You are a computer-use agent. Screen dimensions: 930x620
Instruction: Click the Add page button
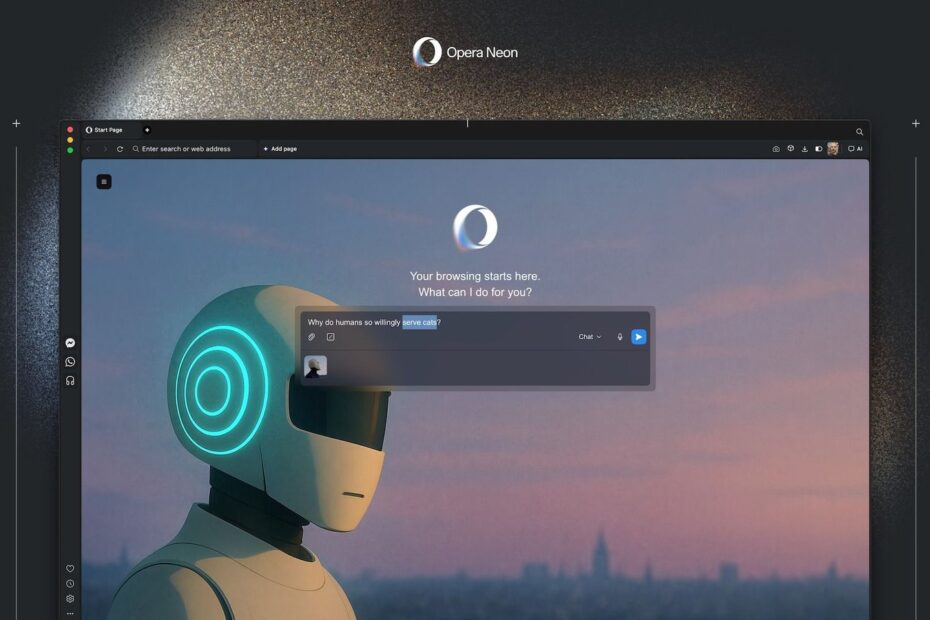tap(279, 148)
